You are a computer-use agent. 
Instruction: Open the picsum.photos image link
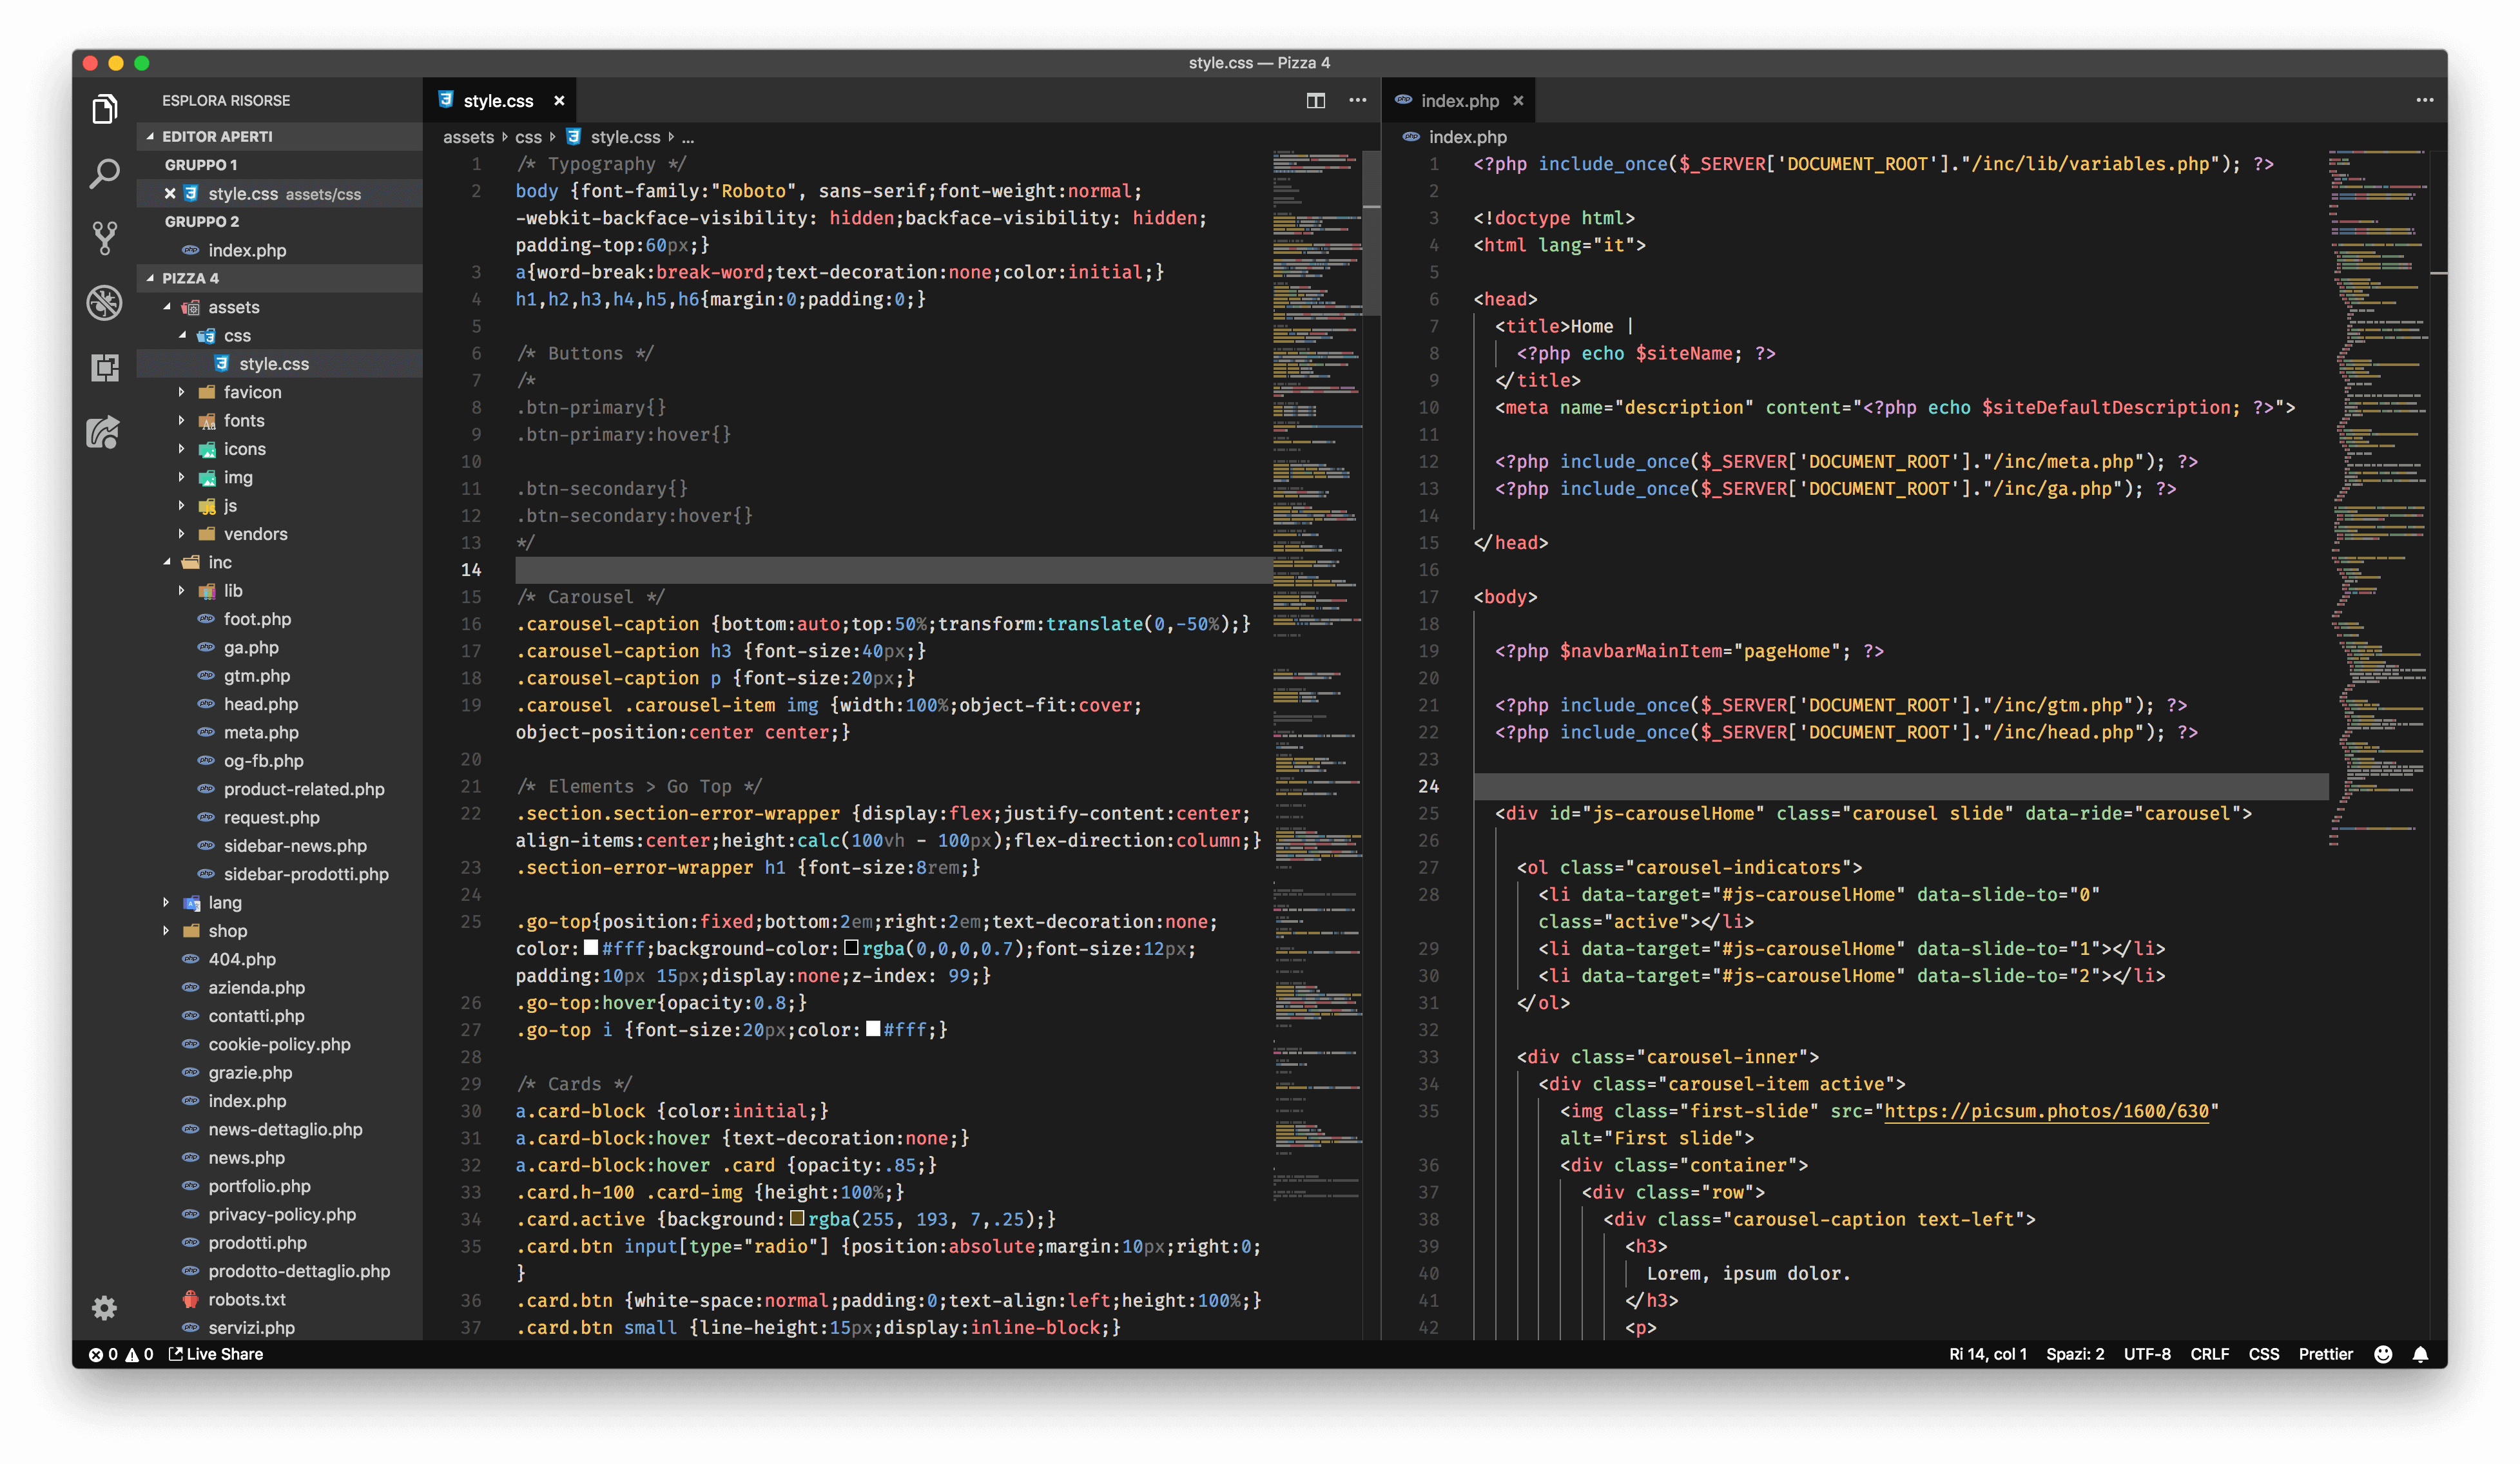2045,1111
